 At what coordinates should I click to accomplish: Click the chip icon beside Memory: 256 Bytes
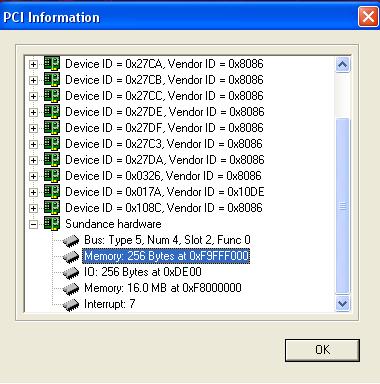(x=71, y=256)
